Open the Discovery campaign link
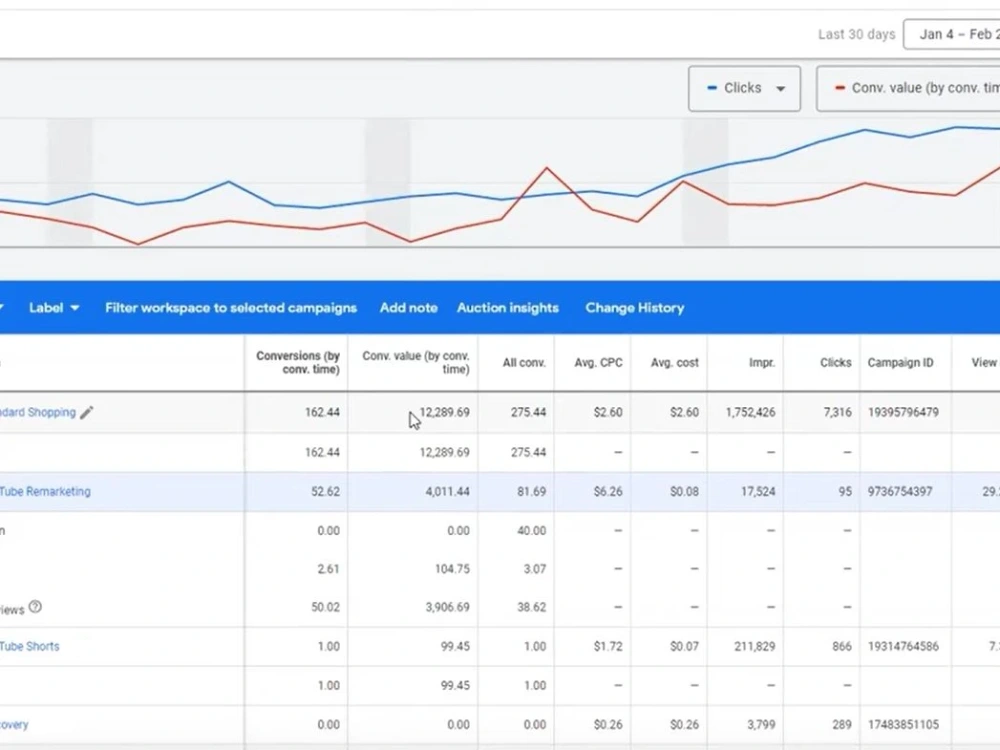The image size is (1000, 750). click(14, 724)
